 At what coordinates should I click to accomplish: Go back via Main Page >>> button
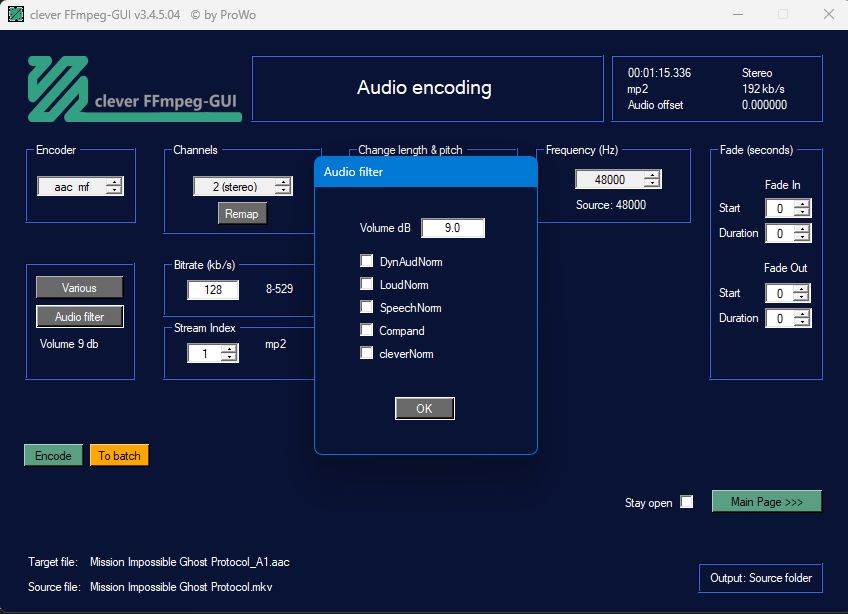(x=766, y=501)
